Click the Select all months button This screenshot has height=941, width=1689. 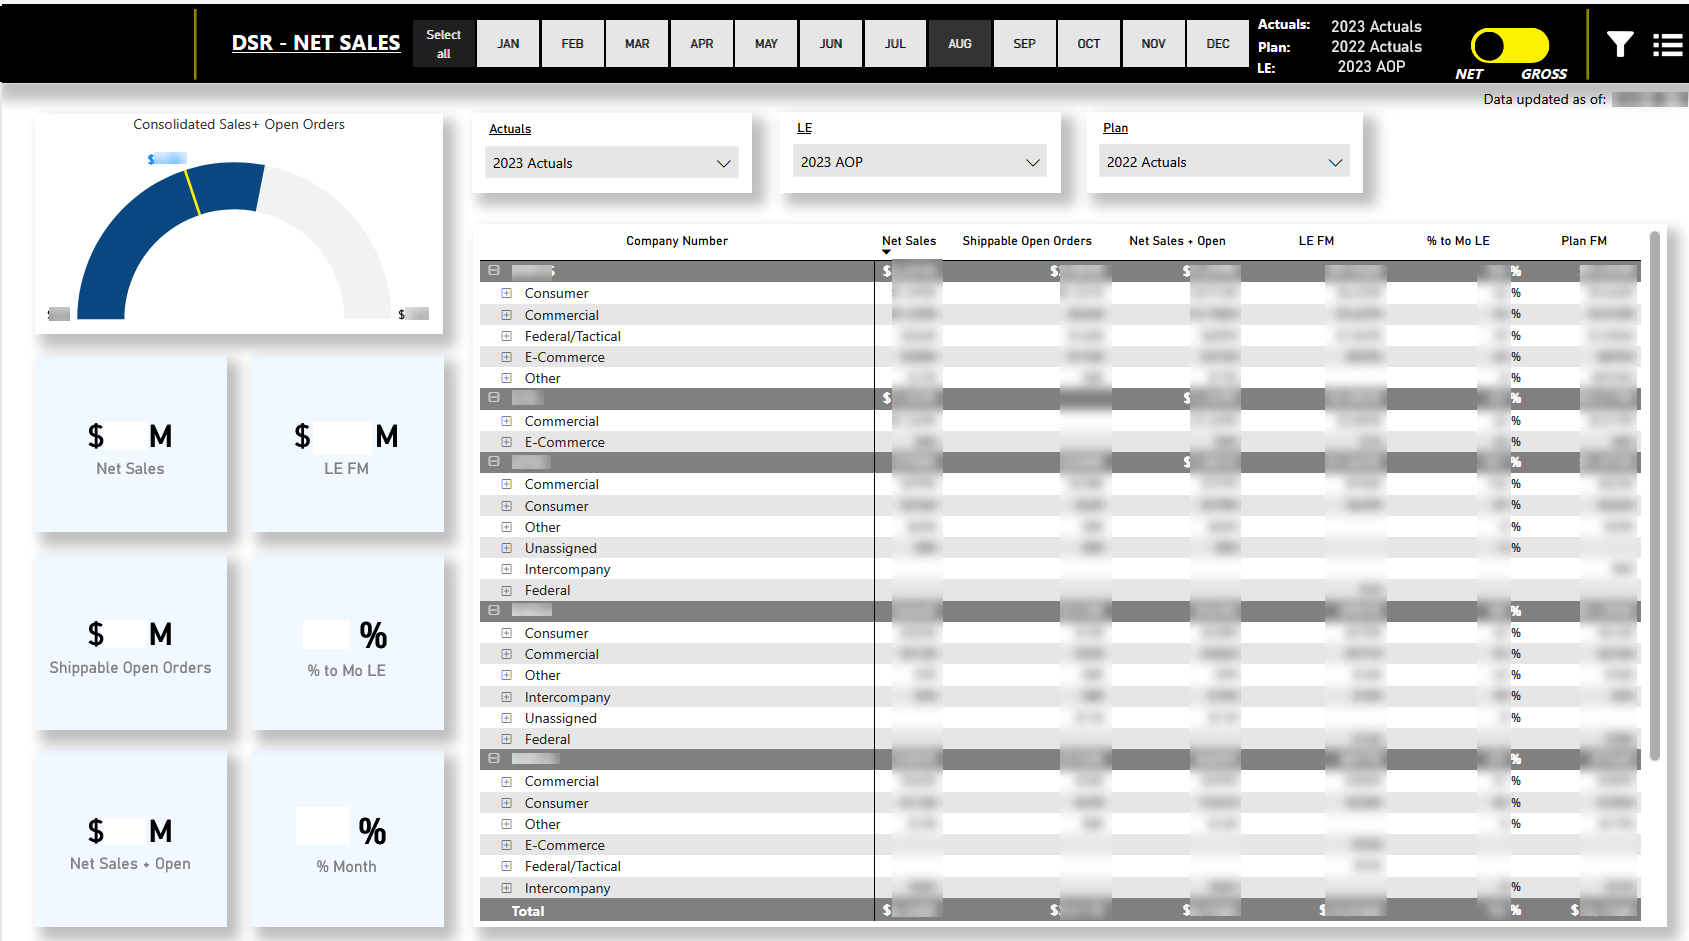click(443, 44)
